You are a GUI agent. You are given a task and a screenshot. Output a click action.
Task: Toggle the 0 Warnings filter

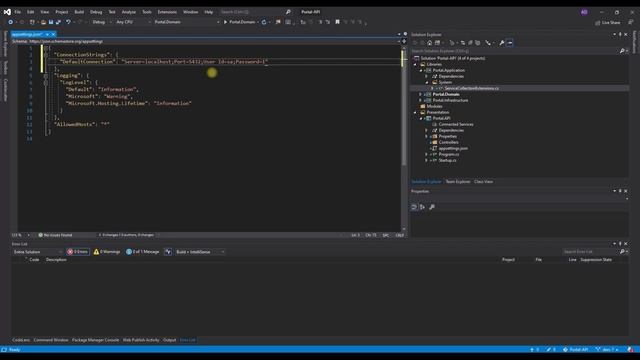pos(107,252)
